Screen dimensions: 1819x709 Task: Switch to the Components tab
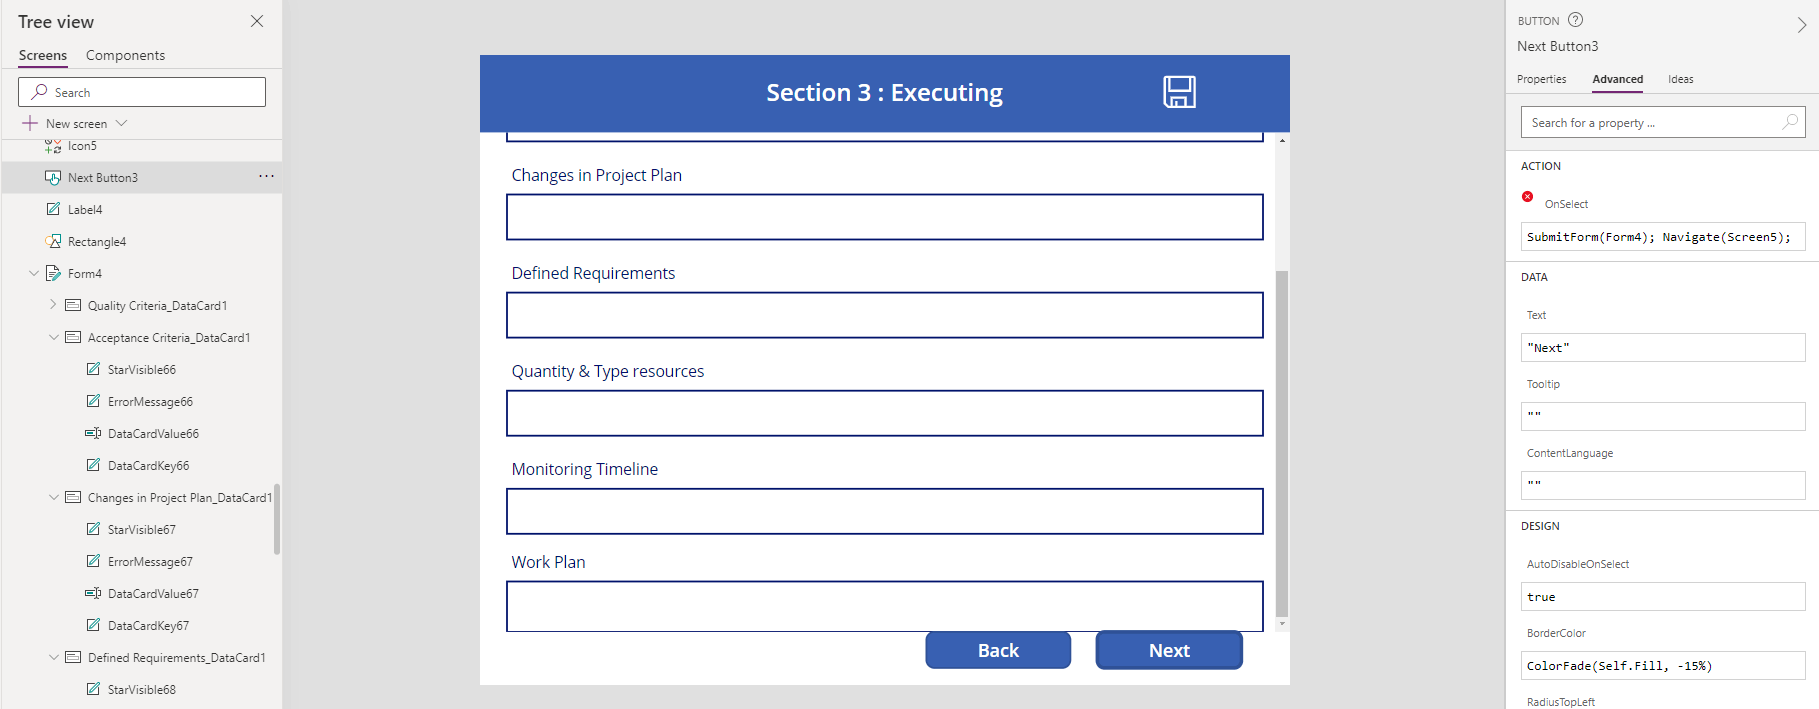point(125,55)
